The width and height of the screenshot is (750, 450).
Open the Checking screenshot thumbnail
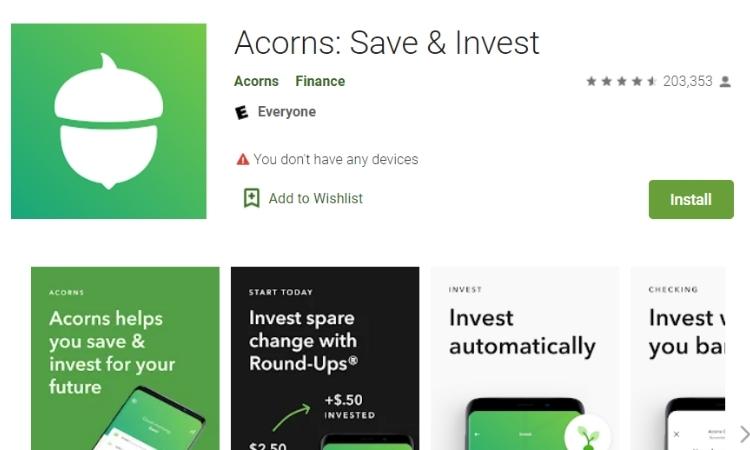(677, 358)
